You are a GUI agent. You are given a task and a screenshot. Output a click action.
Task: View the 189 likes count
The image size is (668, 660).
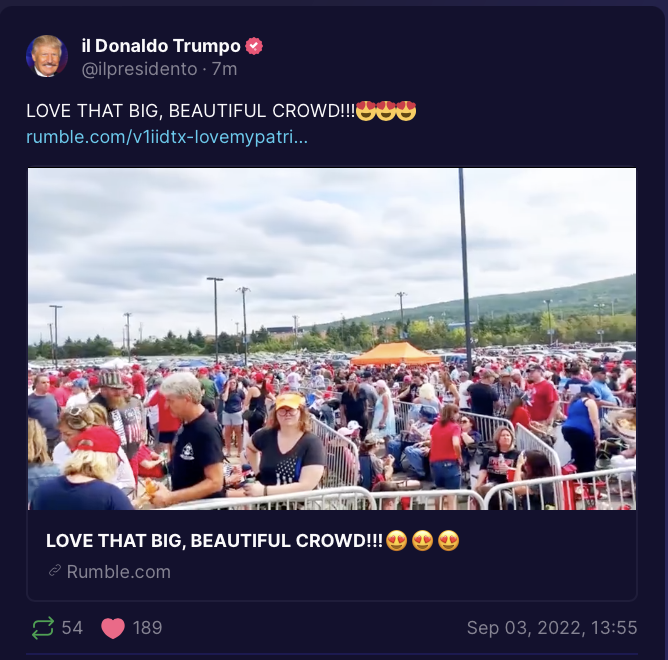pos(147,628)
